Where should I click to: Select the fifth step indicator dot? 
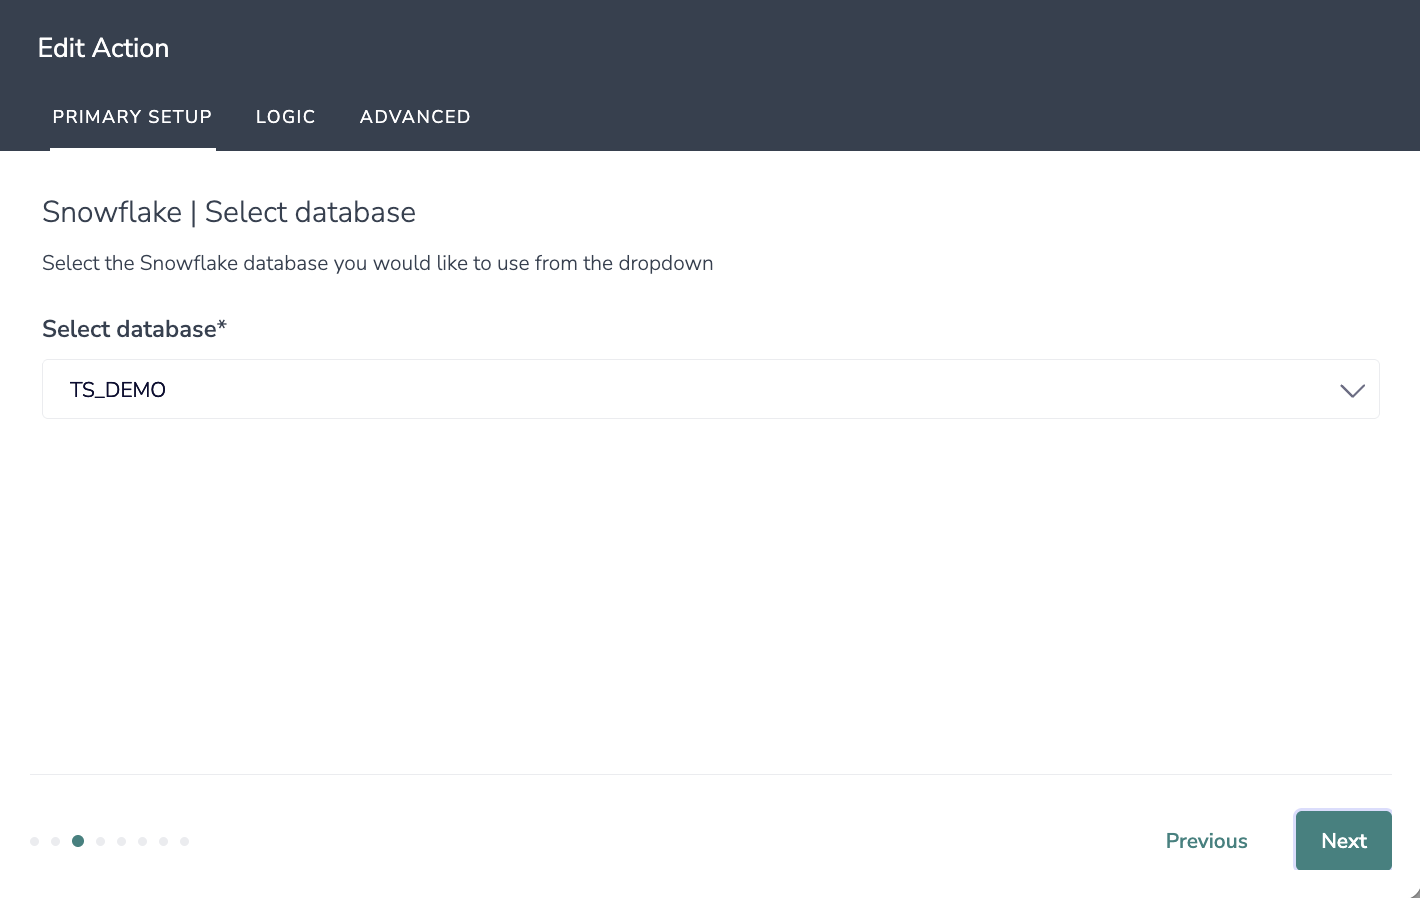(121, 841)
